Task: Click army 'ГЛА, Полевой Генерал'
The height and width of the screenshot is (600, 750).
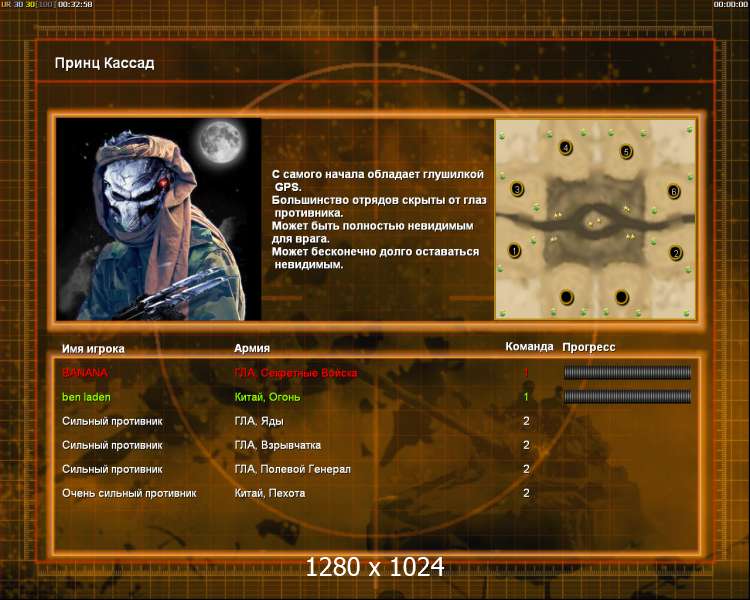Action: [292, 469]
